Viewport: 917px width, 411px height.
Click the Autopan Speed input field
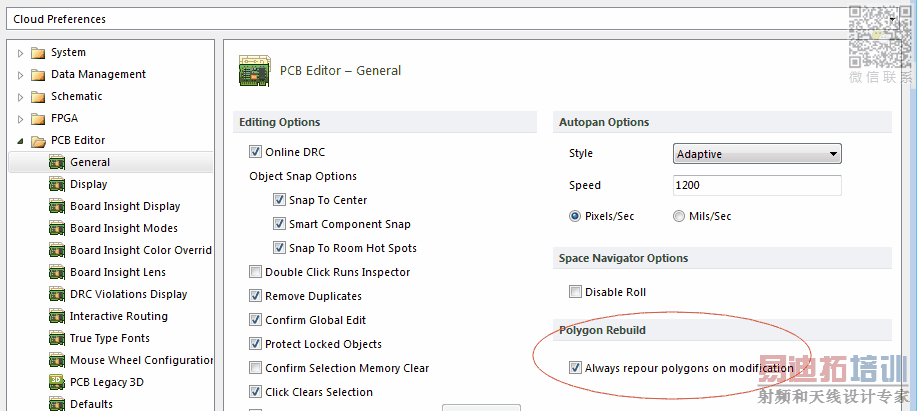(757, 185)
